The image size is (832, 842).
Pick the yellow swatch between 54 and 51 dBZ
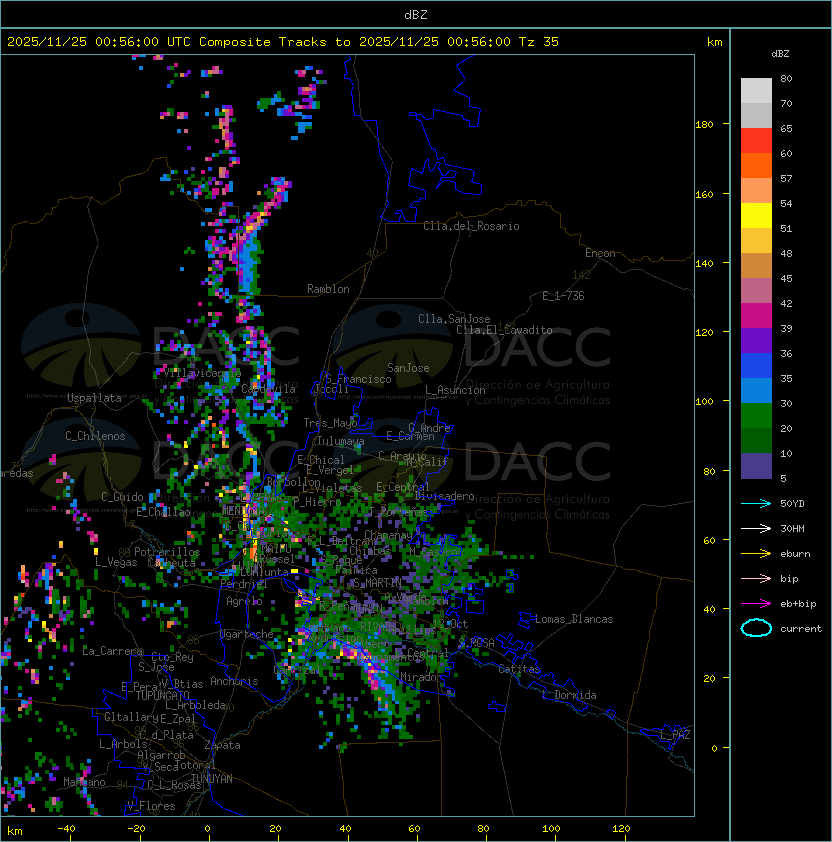point(756,216)
